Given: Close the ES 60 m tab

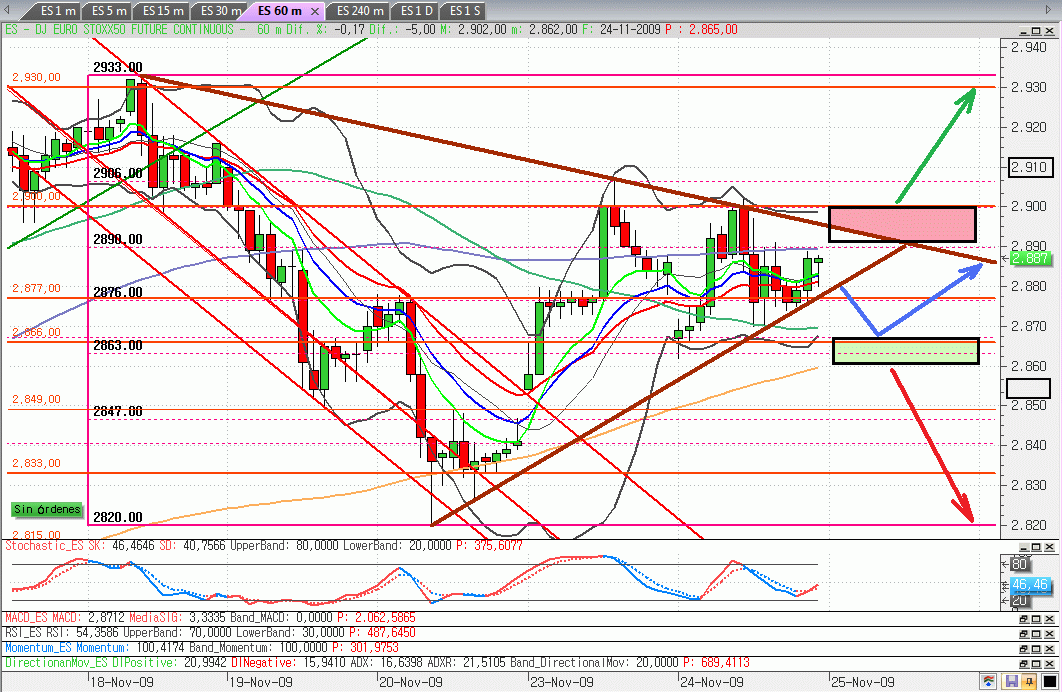Looking at the screenshot, I should (x=315, y=12).
